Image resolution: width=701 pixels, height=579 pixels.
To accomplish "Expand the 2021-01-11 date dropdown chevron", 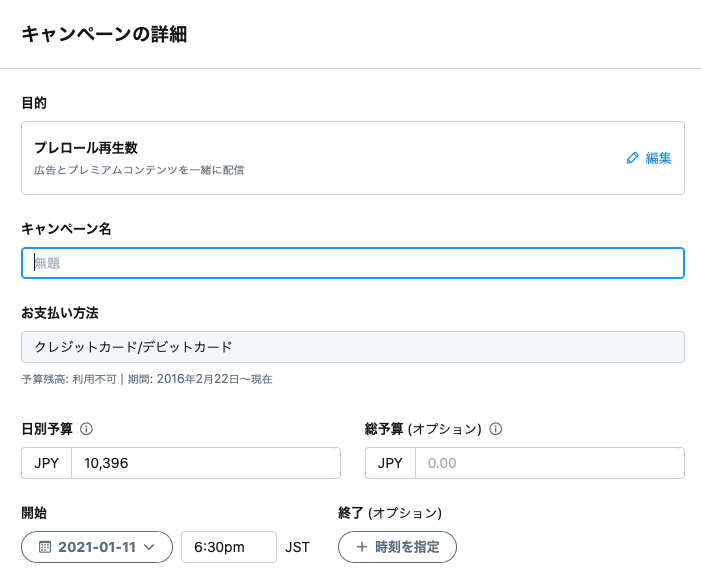I will tap(149, 547).
